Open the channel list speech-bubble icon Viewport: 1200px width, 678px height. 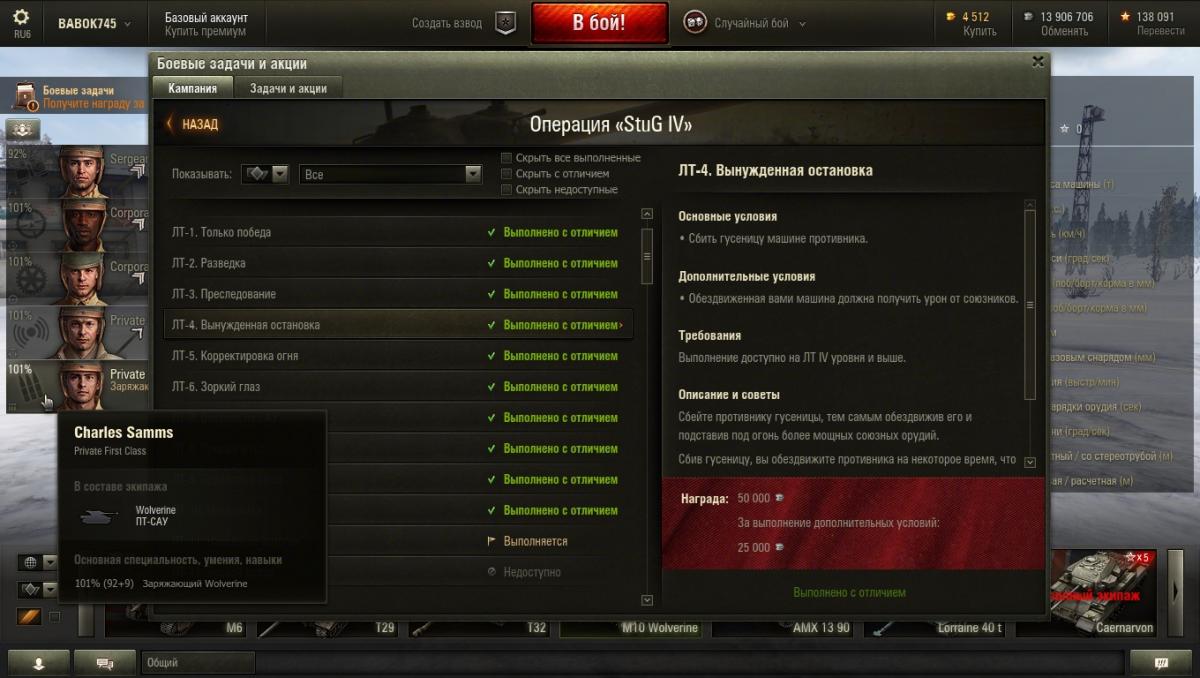pyautogui.click(x=103, y=662)
